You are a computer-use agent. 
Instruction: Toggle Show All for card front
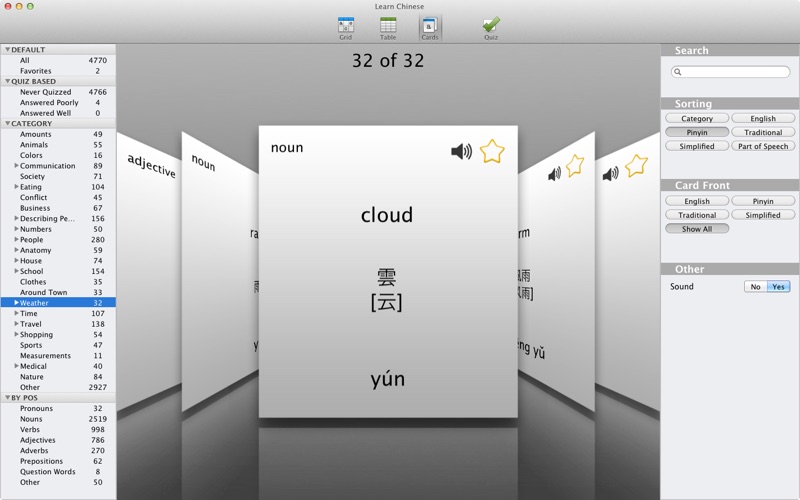point(697,229)
